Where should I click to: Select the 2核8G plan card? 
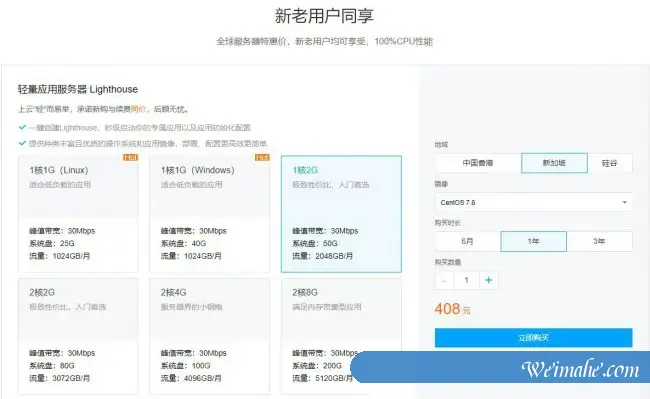pyautogui.click(x=341, y=336)
